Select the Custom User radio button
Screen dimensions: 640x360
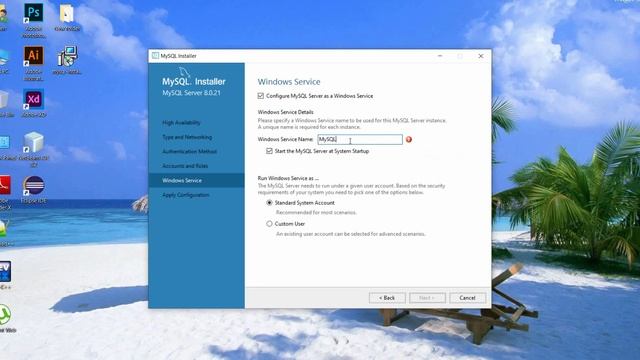269,224
